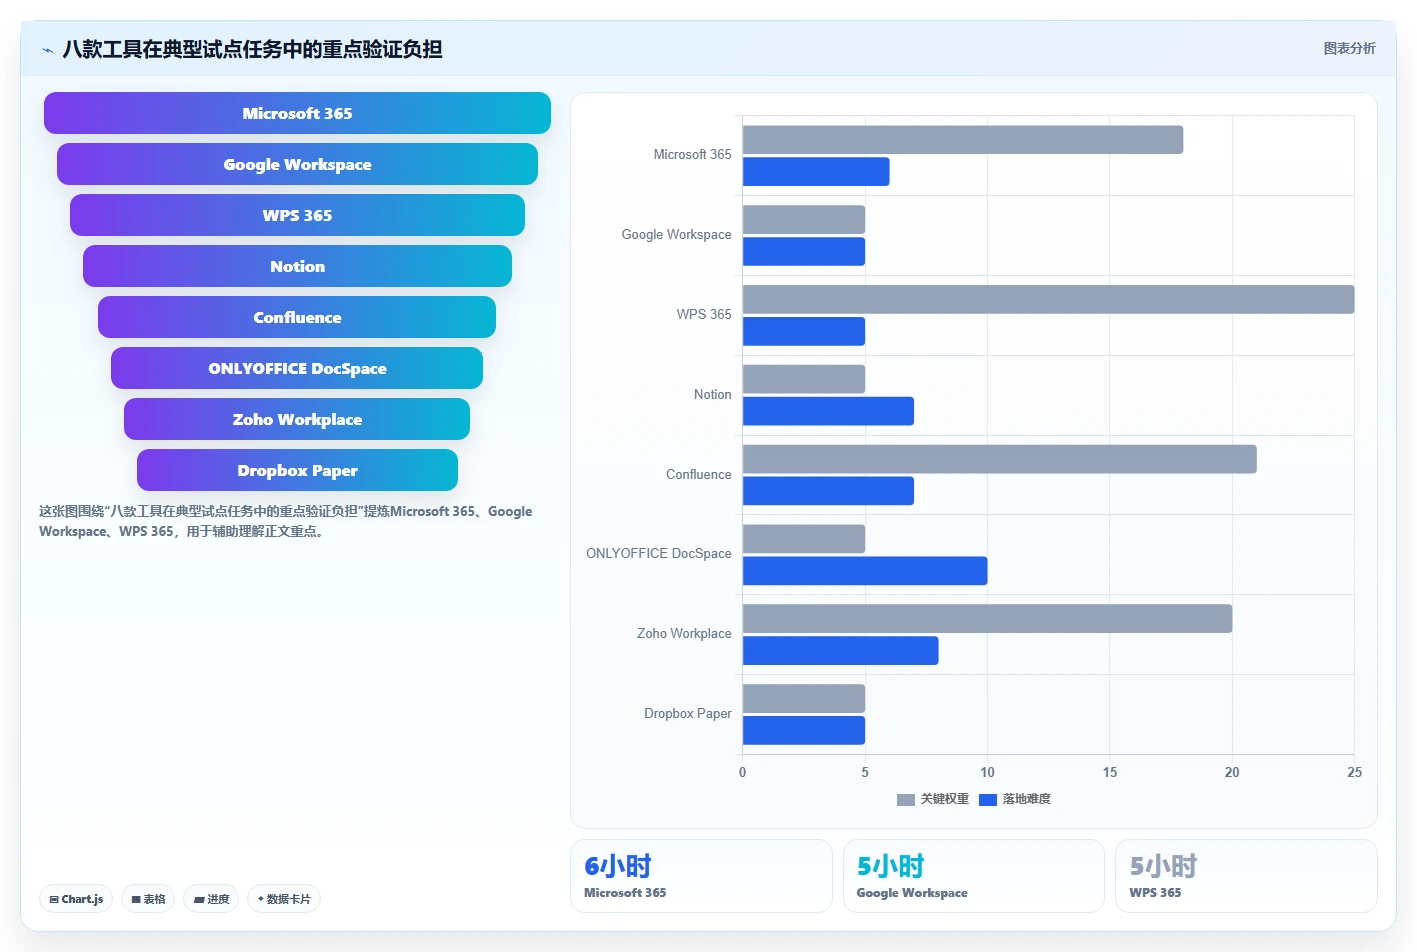1417x952 pixels.
Task: Click the Dropbox Paper axis label
Action: pyautogui.click(x=688, y=714)
